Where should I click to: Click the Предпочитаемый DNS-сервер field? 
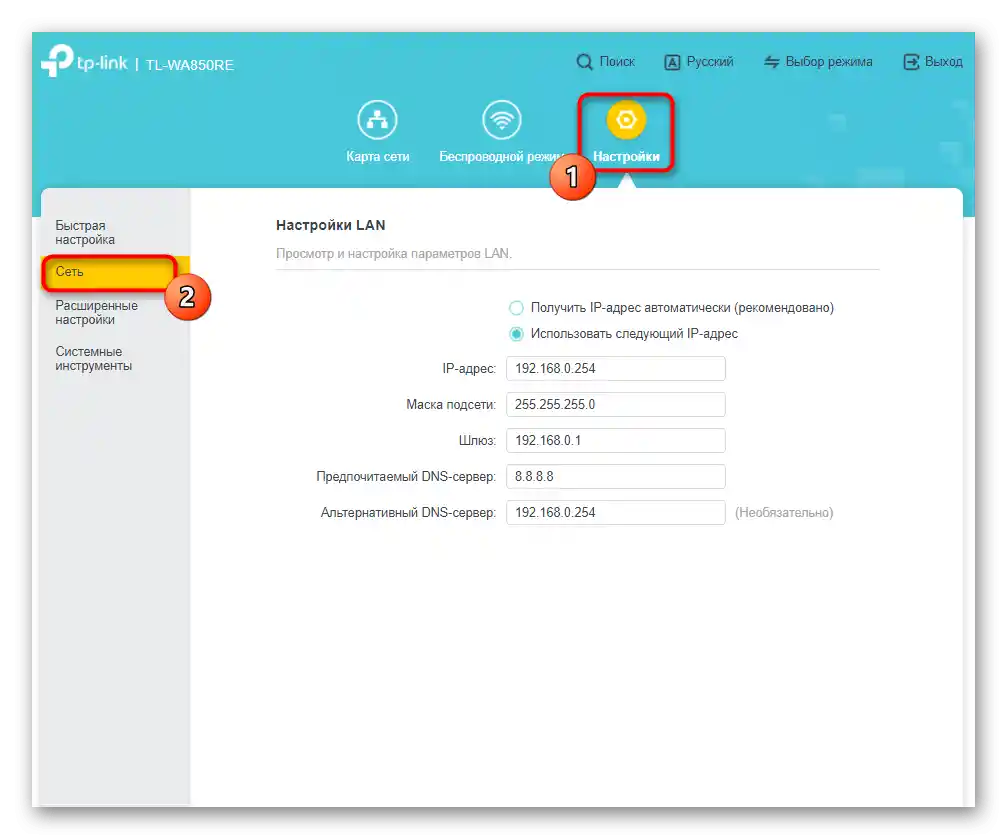pos(616,477)
